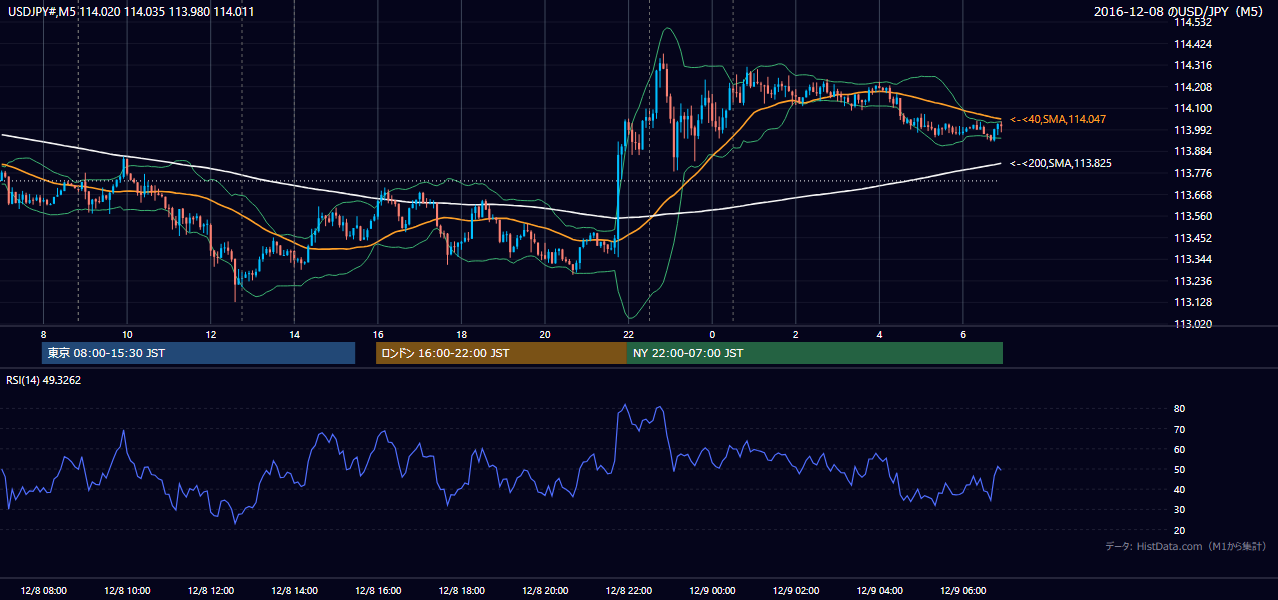Click the RSI 80 level label
Viewport: 1278px width, 600px height.
click(1179, 409)
